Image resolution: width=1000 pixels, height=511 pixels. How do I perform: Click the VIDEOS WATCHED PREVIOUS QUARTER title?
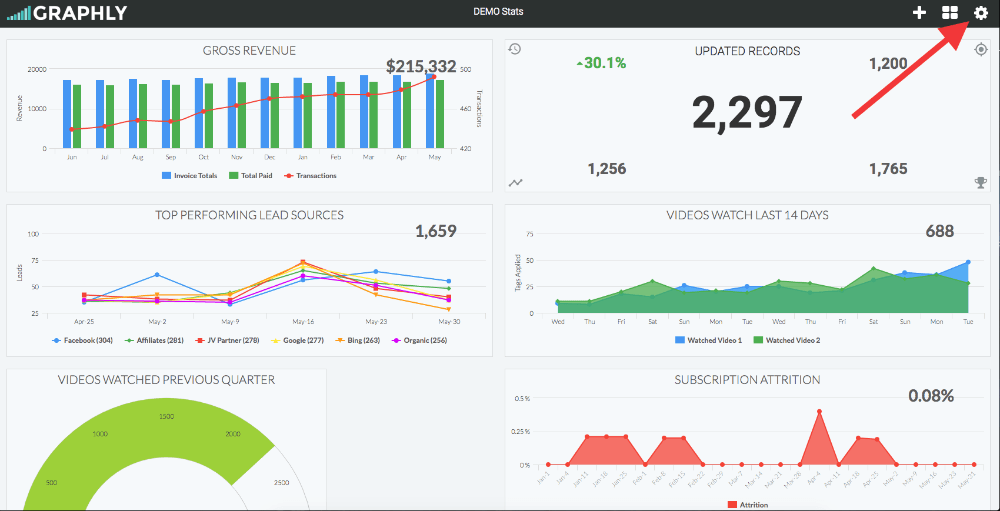point(166,380)
